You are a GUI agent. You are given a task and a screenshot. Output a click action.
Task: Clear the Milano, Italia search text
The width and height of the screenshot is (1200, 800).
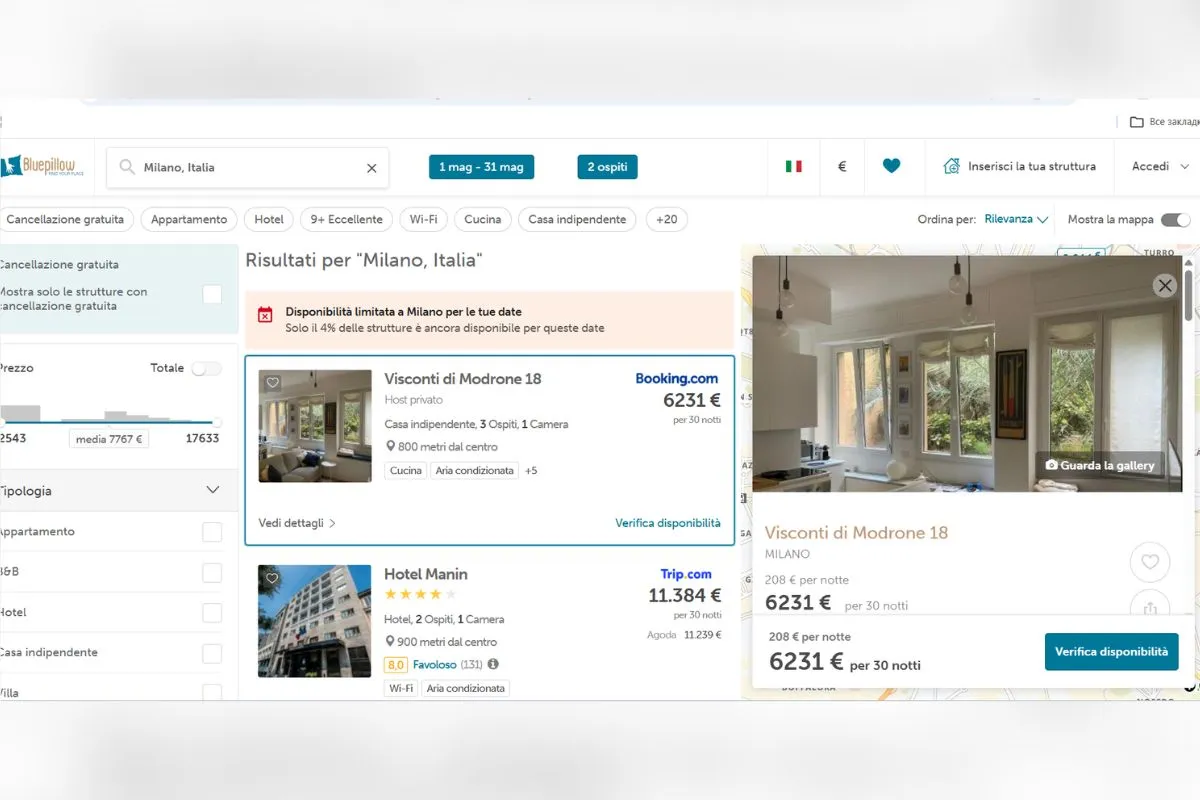tap(371, 168)
